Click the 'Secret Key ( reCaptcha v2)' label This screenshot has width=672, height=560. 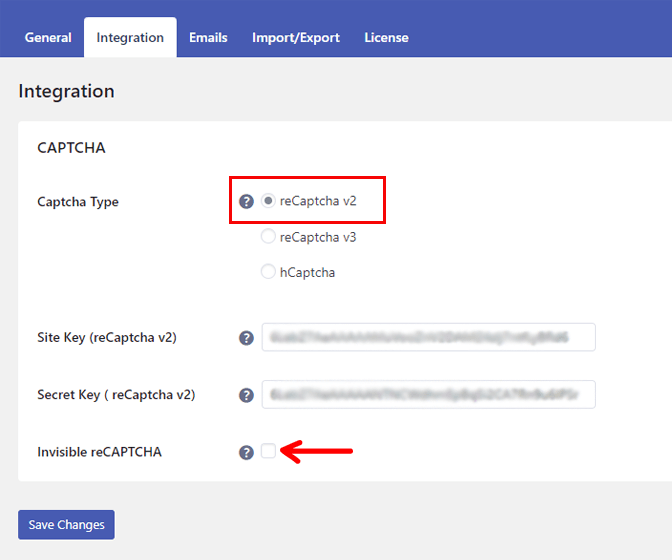(x=116, y=395)
